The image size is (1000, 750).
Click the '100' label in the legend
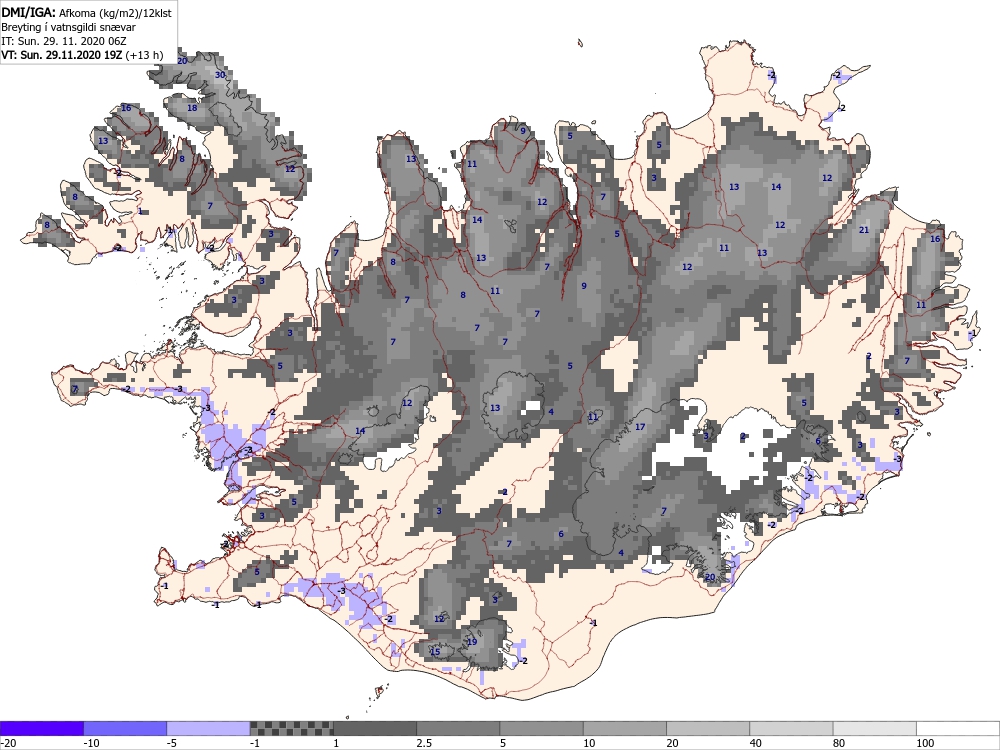(925, 743)
